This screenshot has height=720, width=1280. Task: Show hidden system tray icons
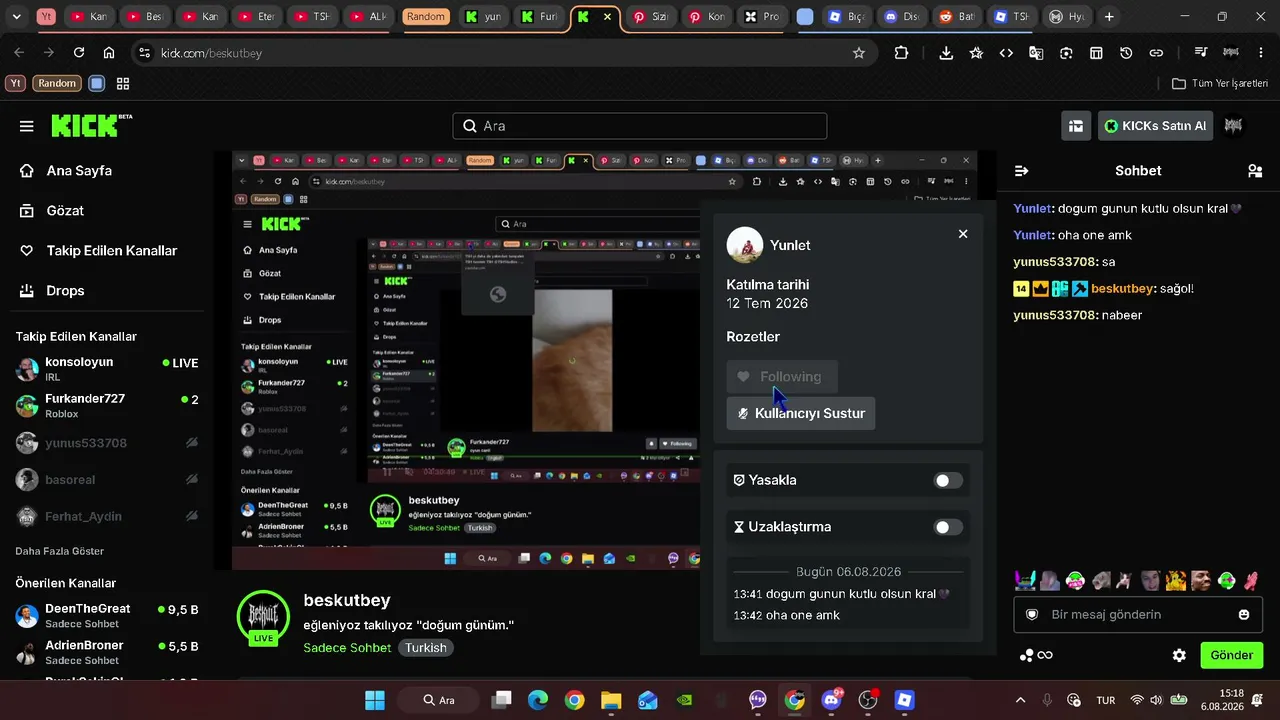coord(1020,700)
